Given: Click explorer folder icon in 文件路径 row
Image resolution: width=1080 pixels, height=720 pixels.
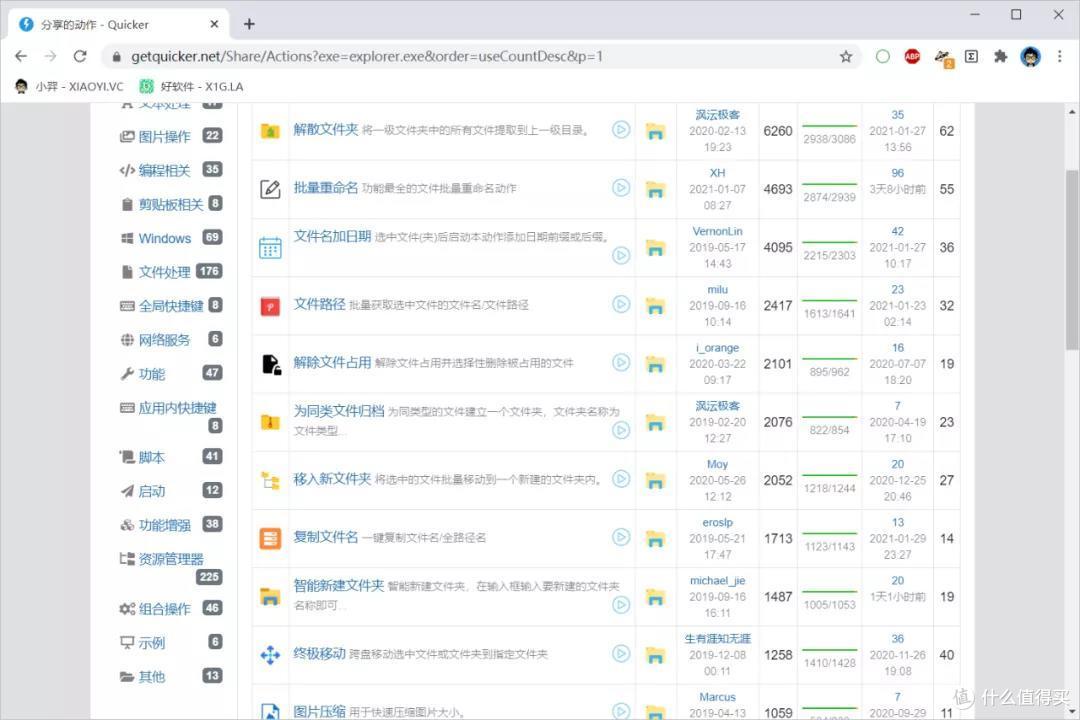Looking at the screenshot, I should click(x=656, y=306).
